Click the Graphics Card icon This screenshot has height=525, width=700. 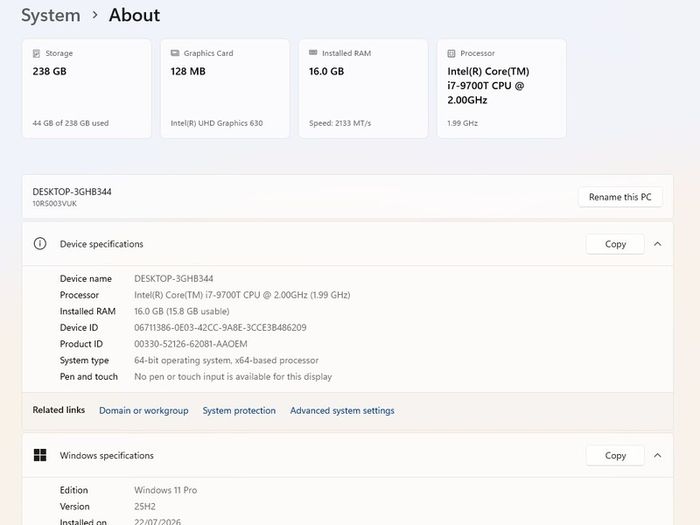[175, 53]
